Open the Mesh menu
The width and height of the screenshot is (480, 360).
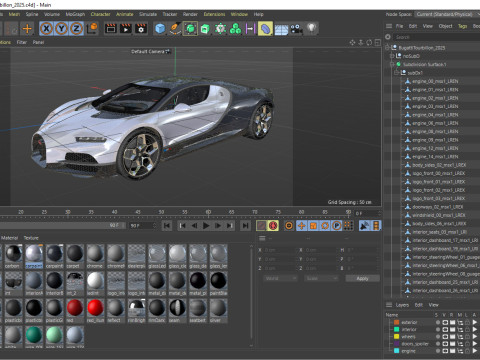click(x=14, y=14)
